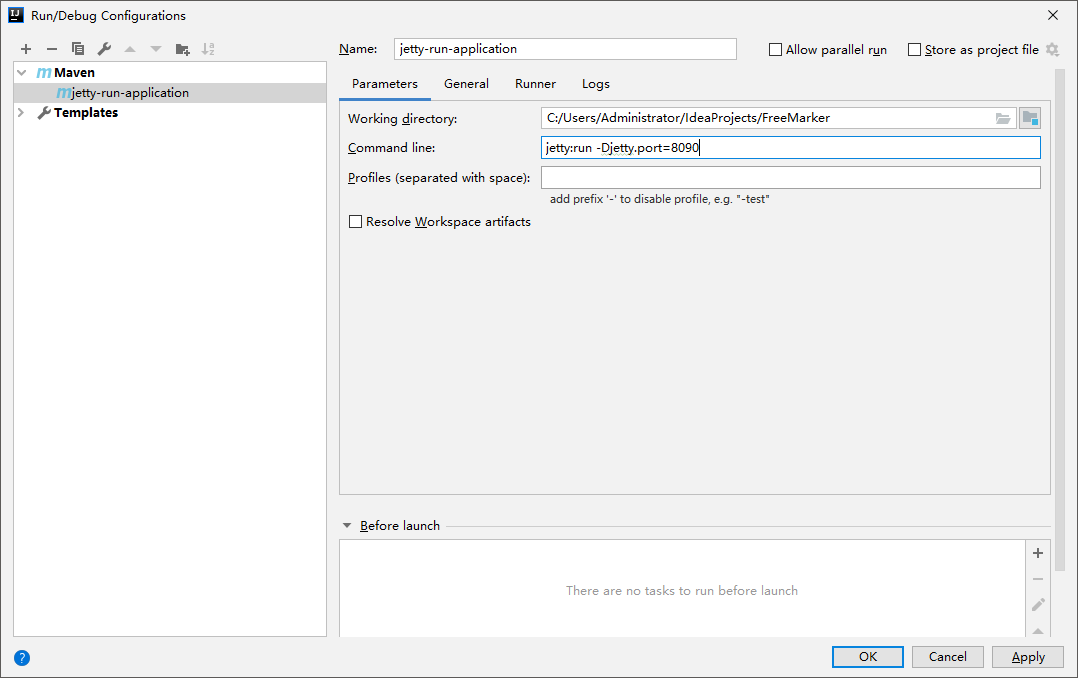Toggle Store as project file checkbox
1078x678 pixels.
point(914,50)
